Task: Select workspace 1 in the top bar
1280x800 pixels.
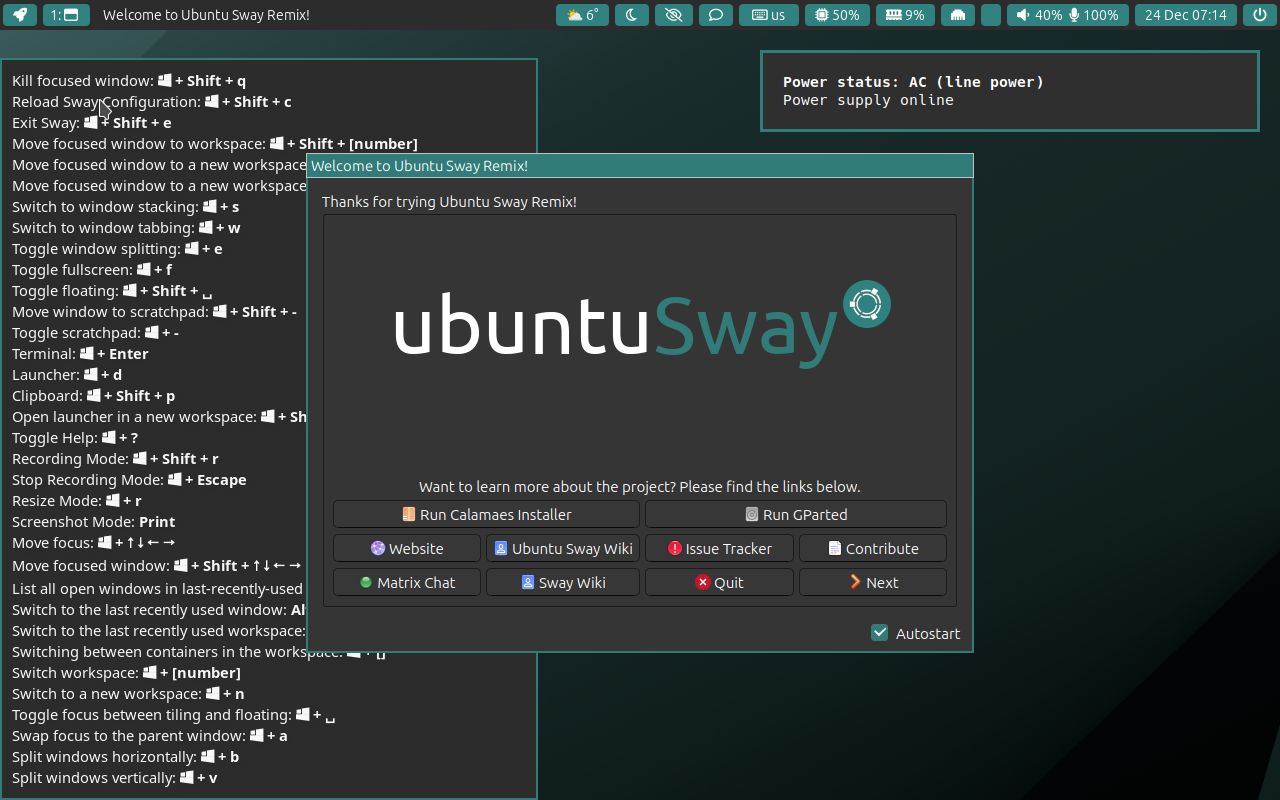Action: (x=67, y=15)
